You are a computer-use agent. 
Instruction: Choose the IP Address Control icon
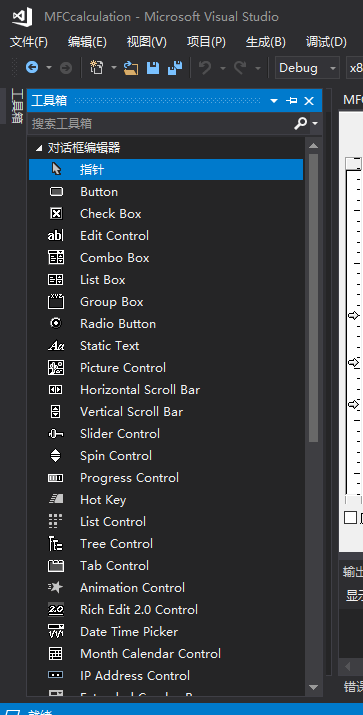pos(56,675)
